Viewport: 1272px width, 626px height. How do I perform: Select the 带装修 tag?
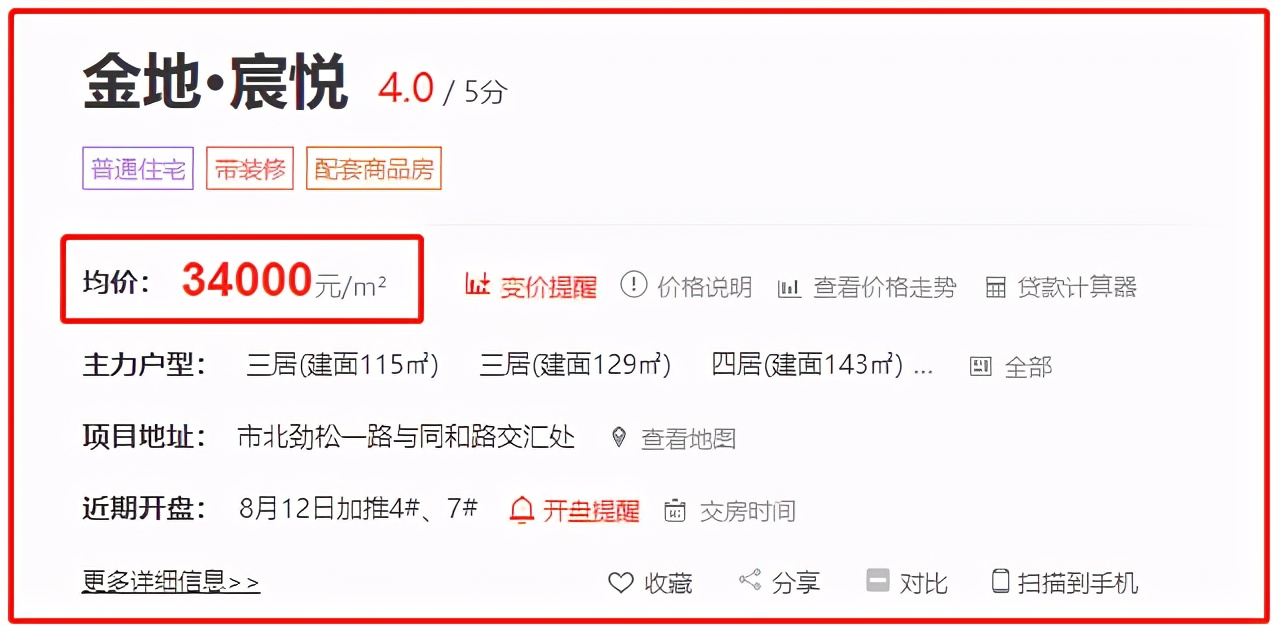pos(250,169)
